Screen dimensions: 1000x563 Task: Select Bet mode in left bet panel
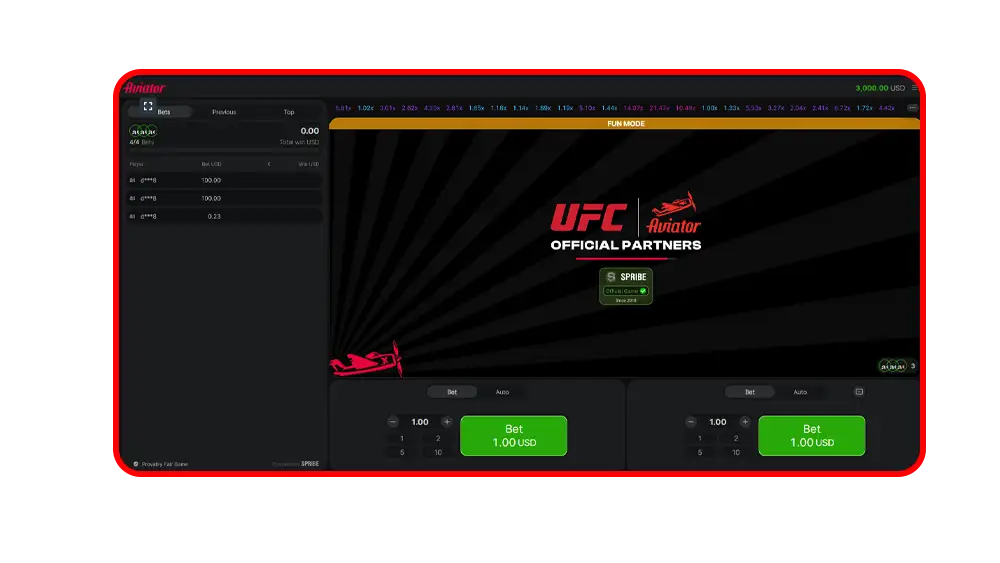[x=452, y=392]
